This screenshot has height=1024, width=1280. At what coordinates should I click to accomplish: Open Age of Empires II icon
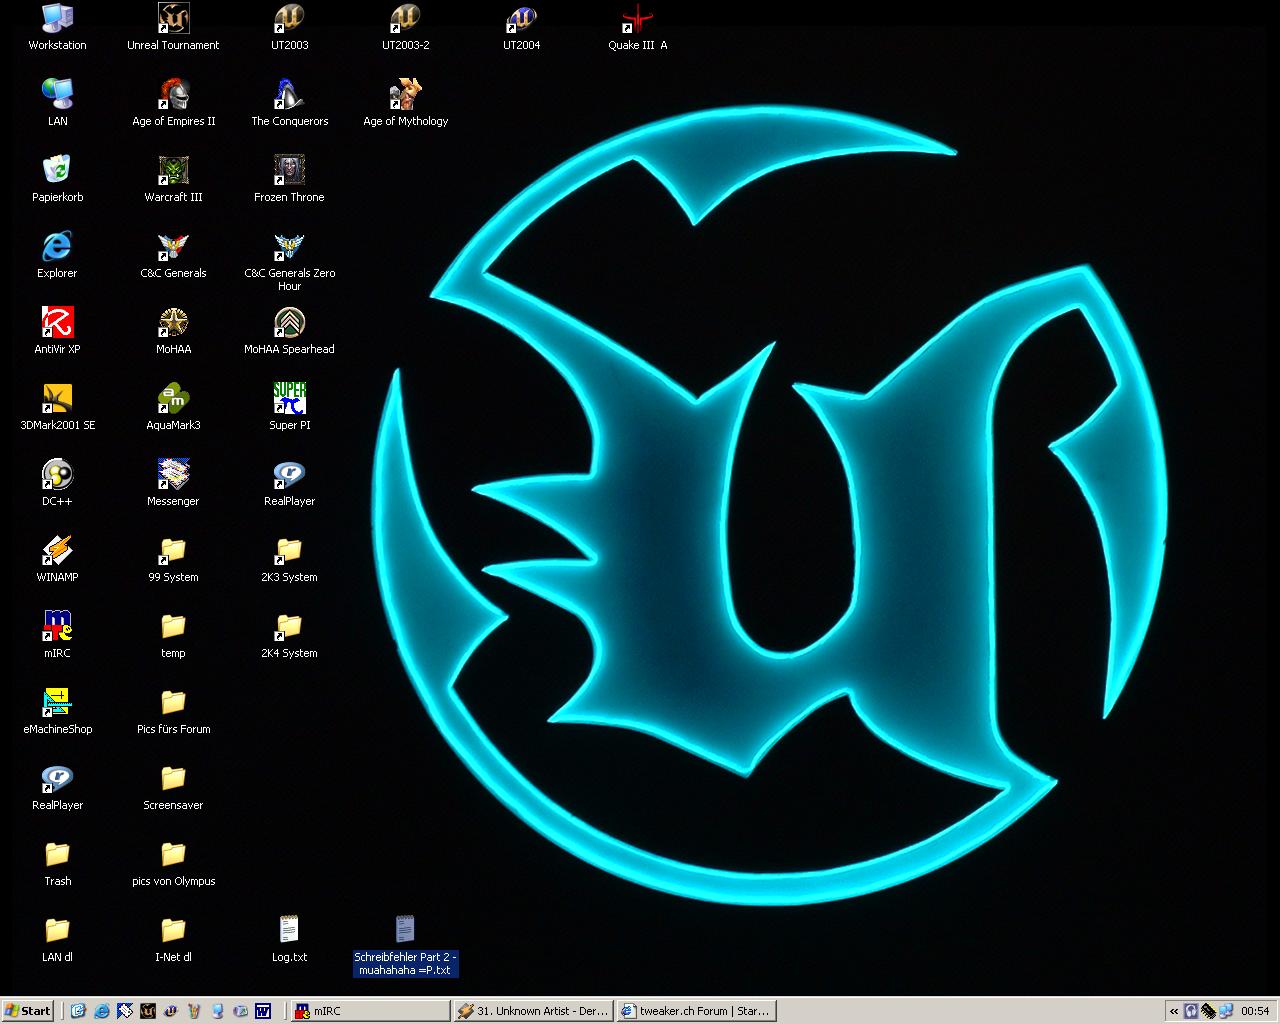click(173, 95)
